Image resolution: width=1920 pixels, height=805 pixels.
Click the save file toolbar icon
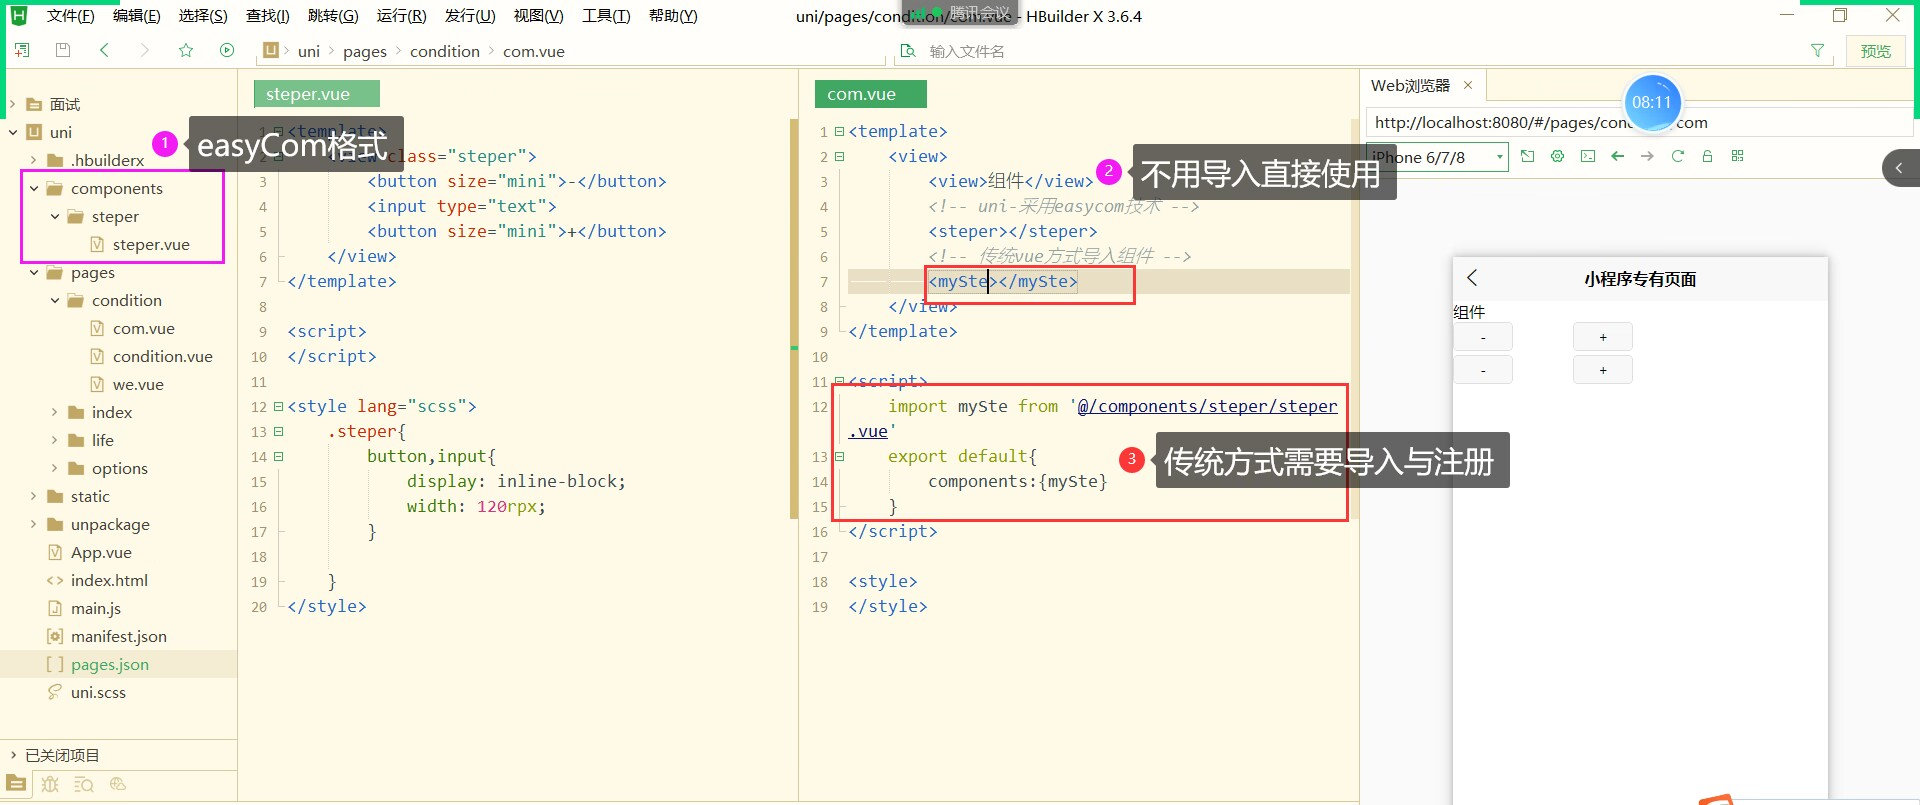63,50
